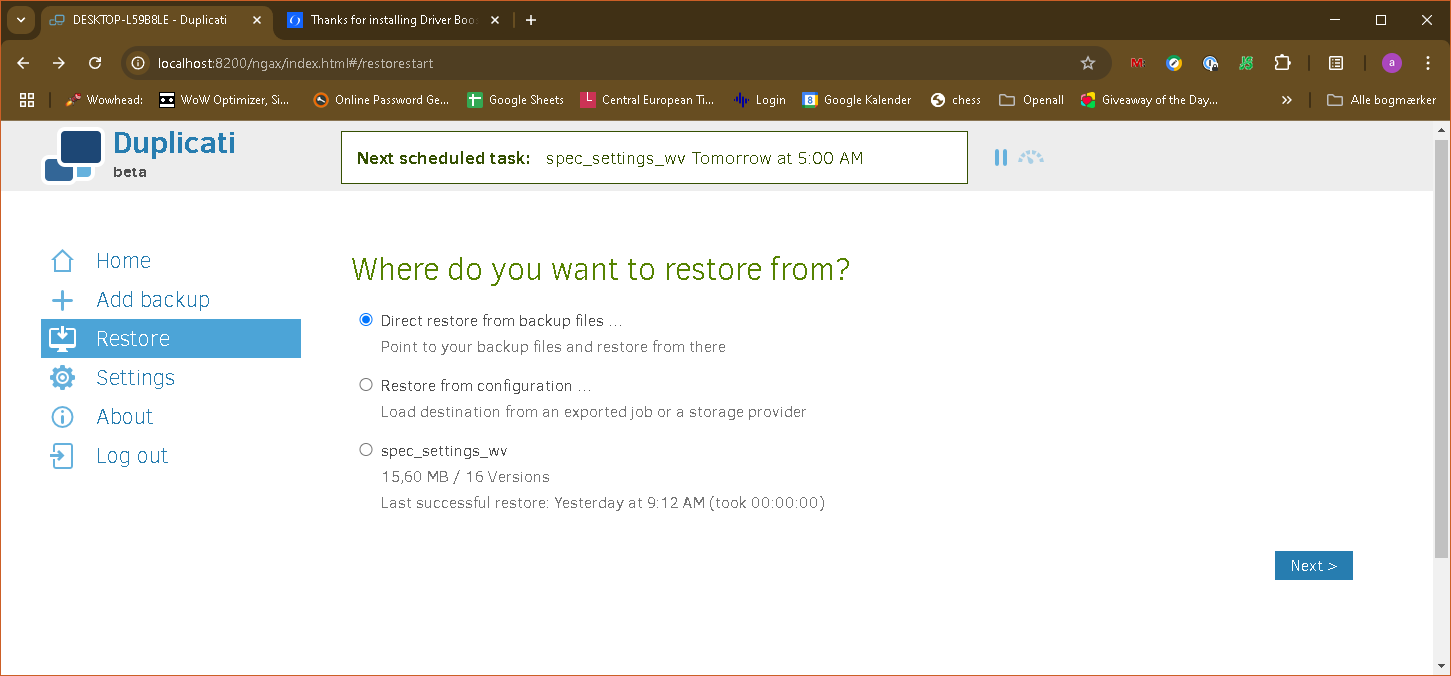
Task: Open Chrome three-dot menu
Action: pos(1427,63)
